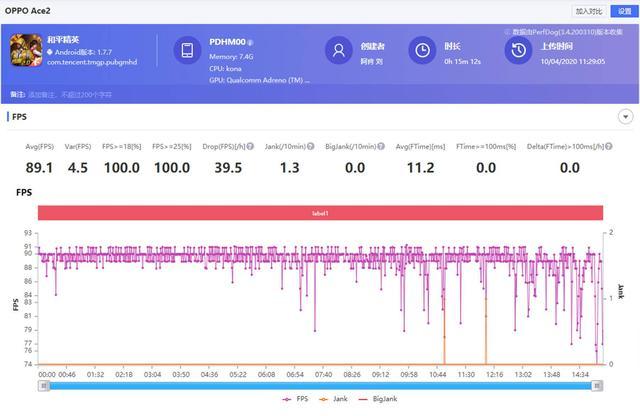The width and height of the screenshot is (640, 416).
Task: Click the 加入对比 compare button
Action: 588,10
